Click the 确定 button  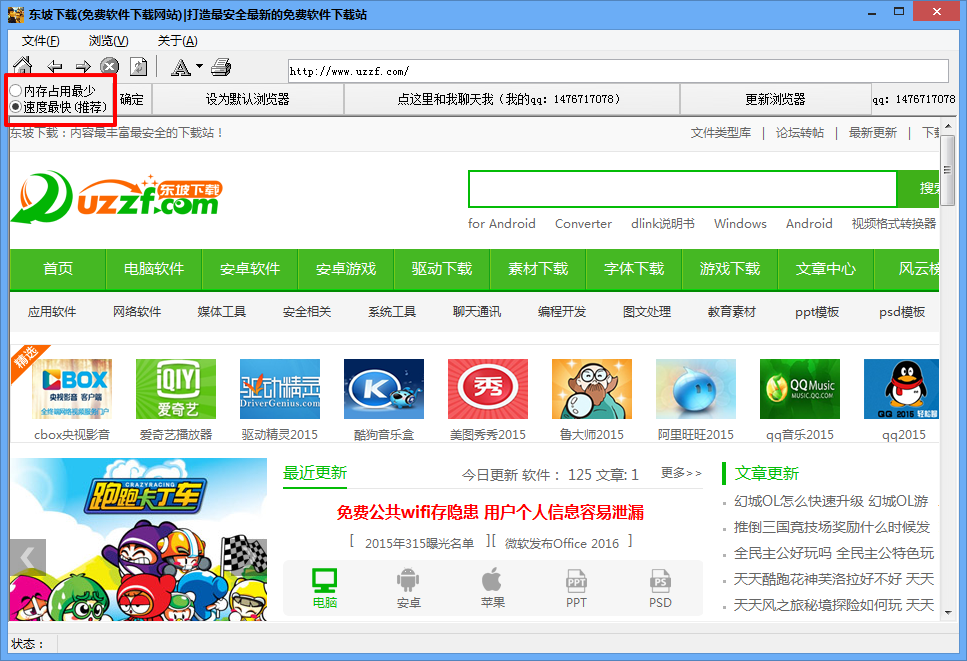pyautogui.click(x=132, y=99)
